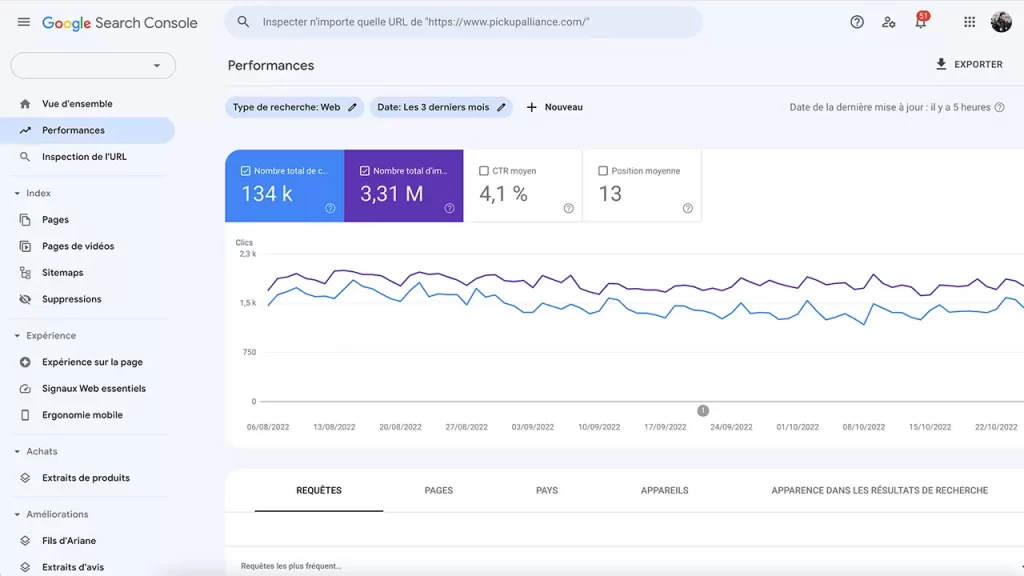Image resolution: width=1024 pixels, height=576 pixels.
Task: Show help for CTR moyen card
Action: [x=568, y=208]
